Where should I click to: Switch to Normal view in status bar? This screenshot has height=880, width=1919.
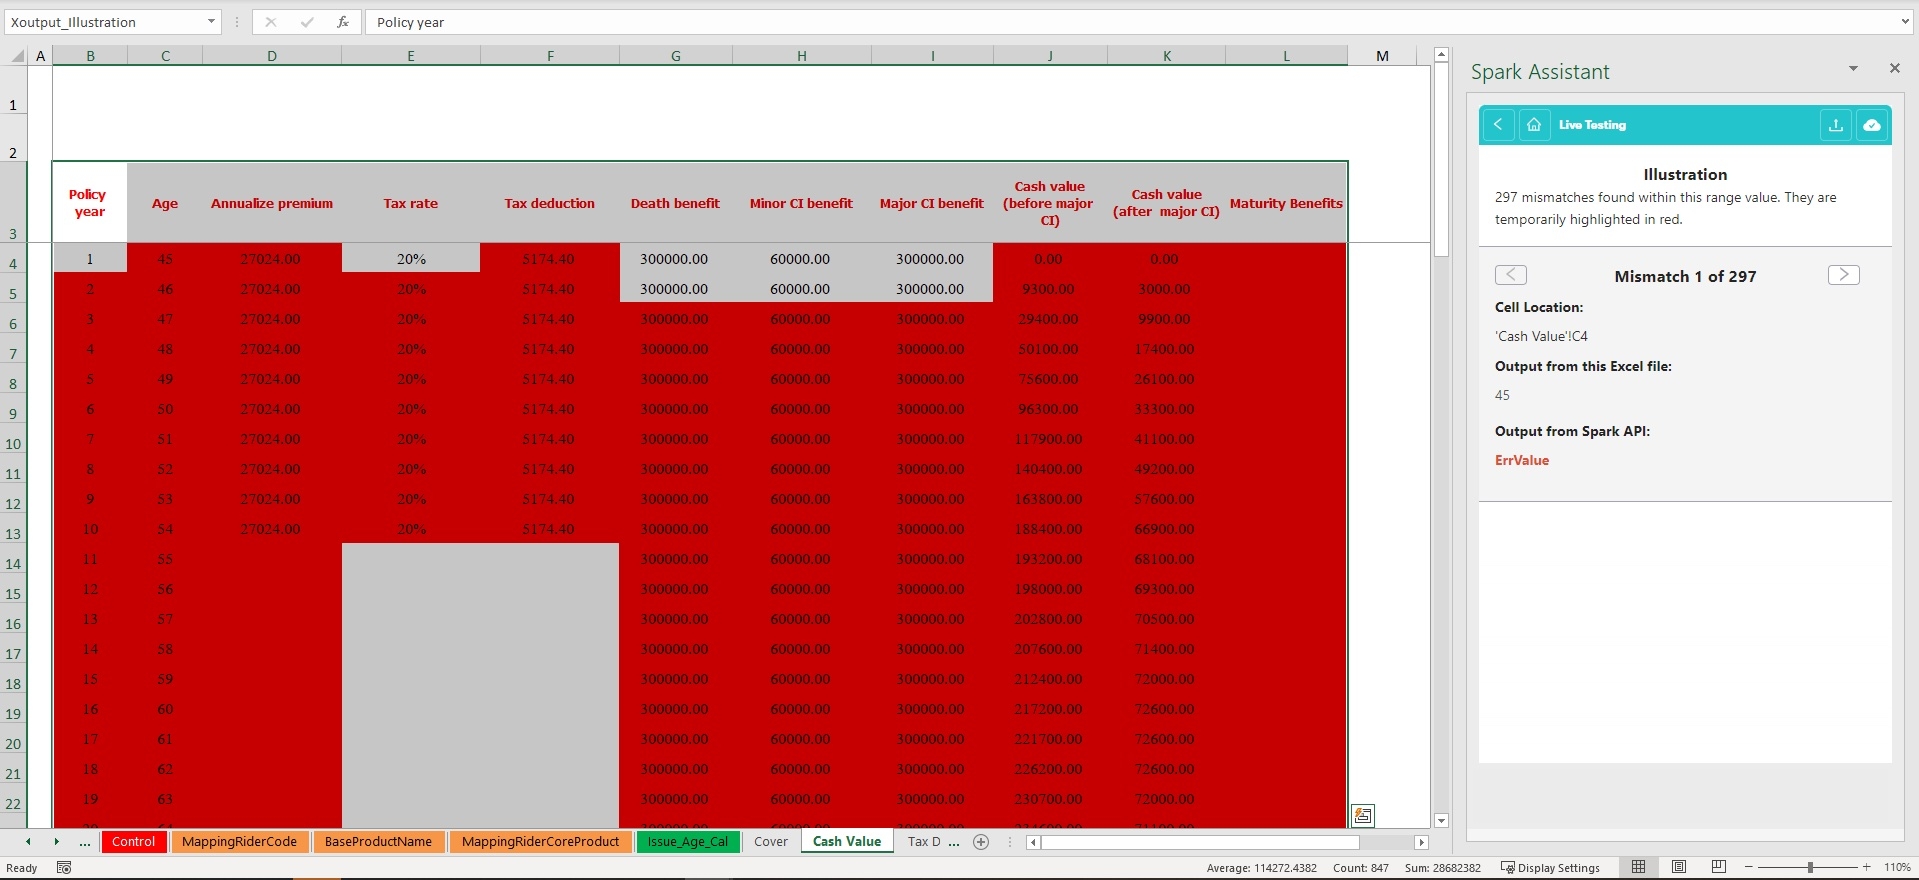1638,867
